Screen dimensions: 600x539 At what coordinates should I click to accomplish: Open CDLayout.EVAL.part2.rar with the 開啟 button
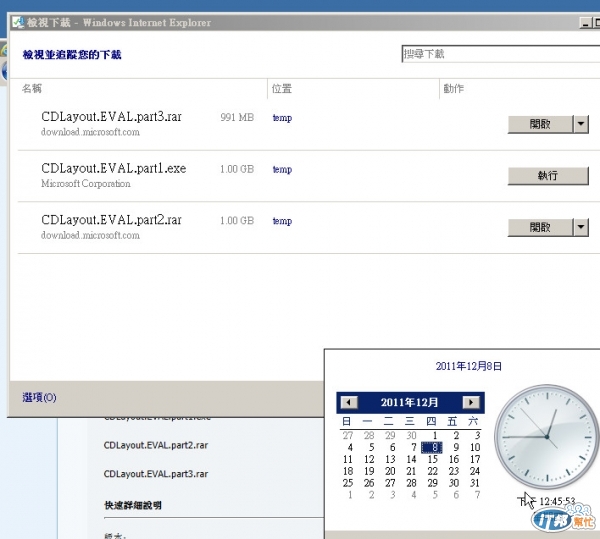[540, 228]
